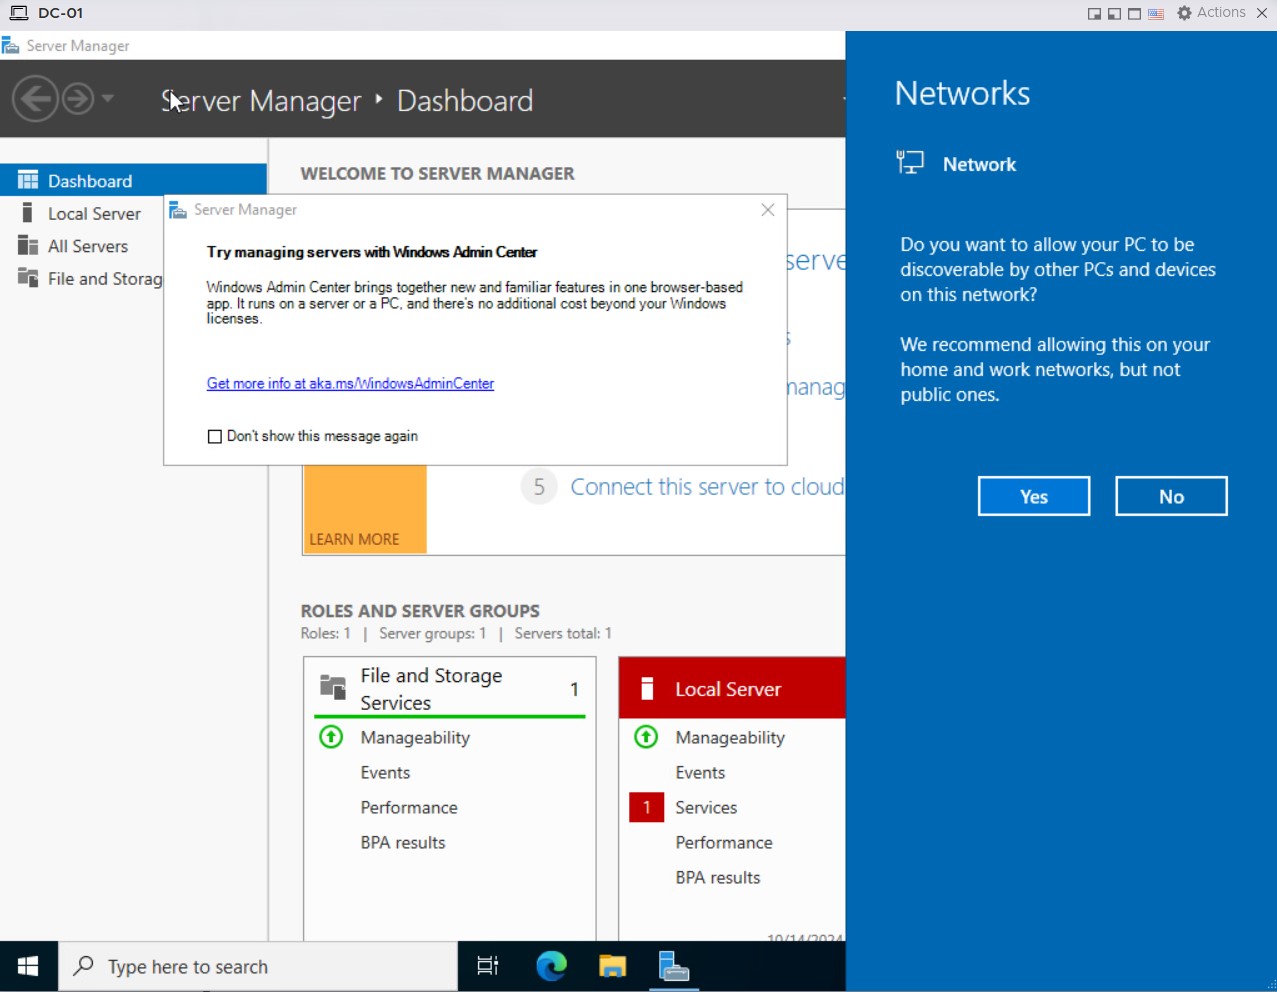Open Microsoft Edge from the taskbar

(551, 966)
